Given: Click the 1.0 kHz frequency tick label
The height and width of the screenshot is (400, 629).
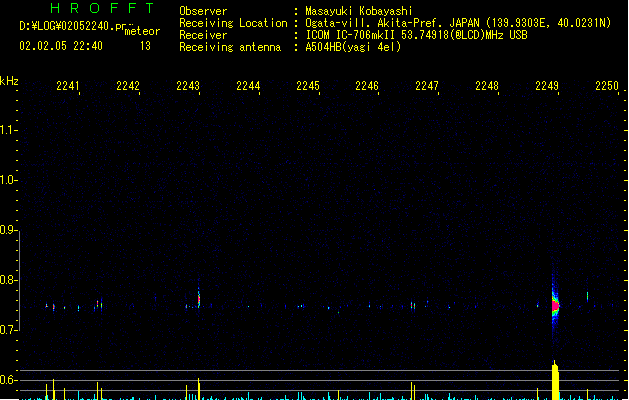Looking at the screenshot, I should point(7,180).
